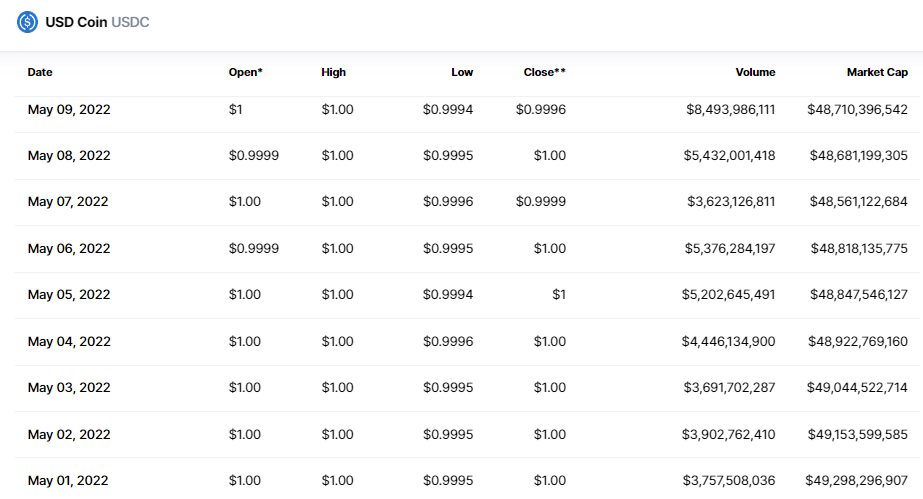
Task: Click the May 07, 2022 date cell
Action: tap(69, 202)
